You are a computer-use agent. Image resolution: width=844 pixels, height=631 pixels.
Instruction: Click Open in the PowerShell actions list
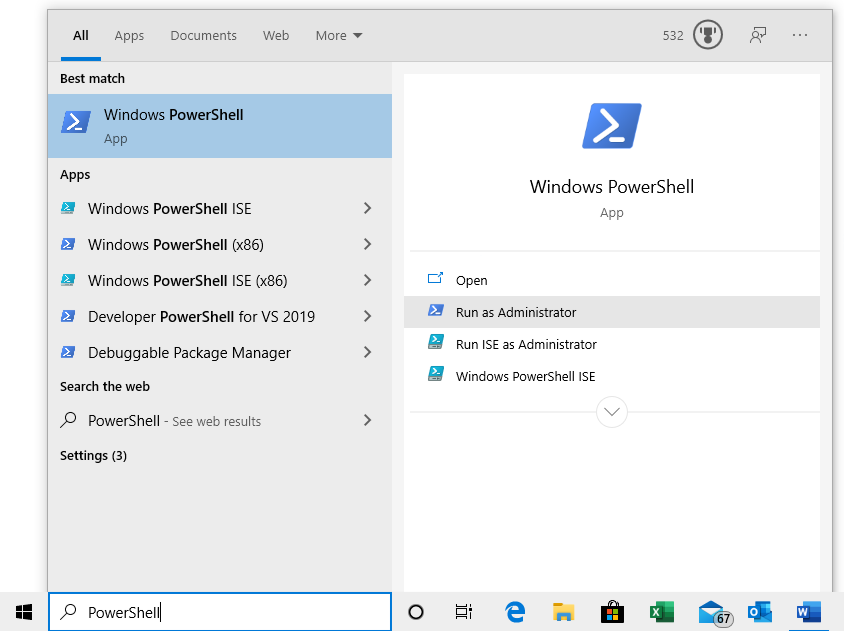coord(471,281)
